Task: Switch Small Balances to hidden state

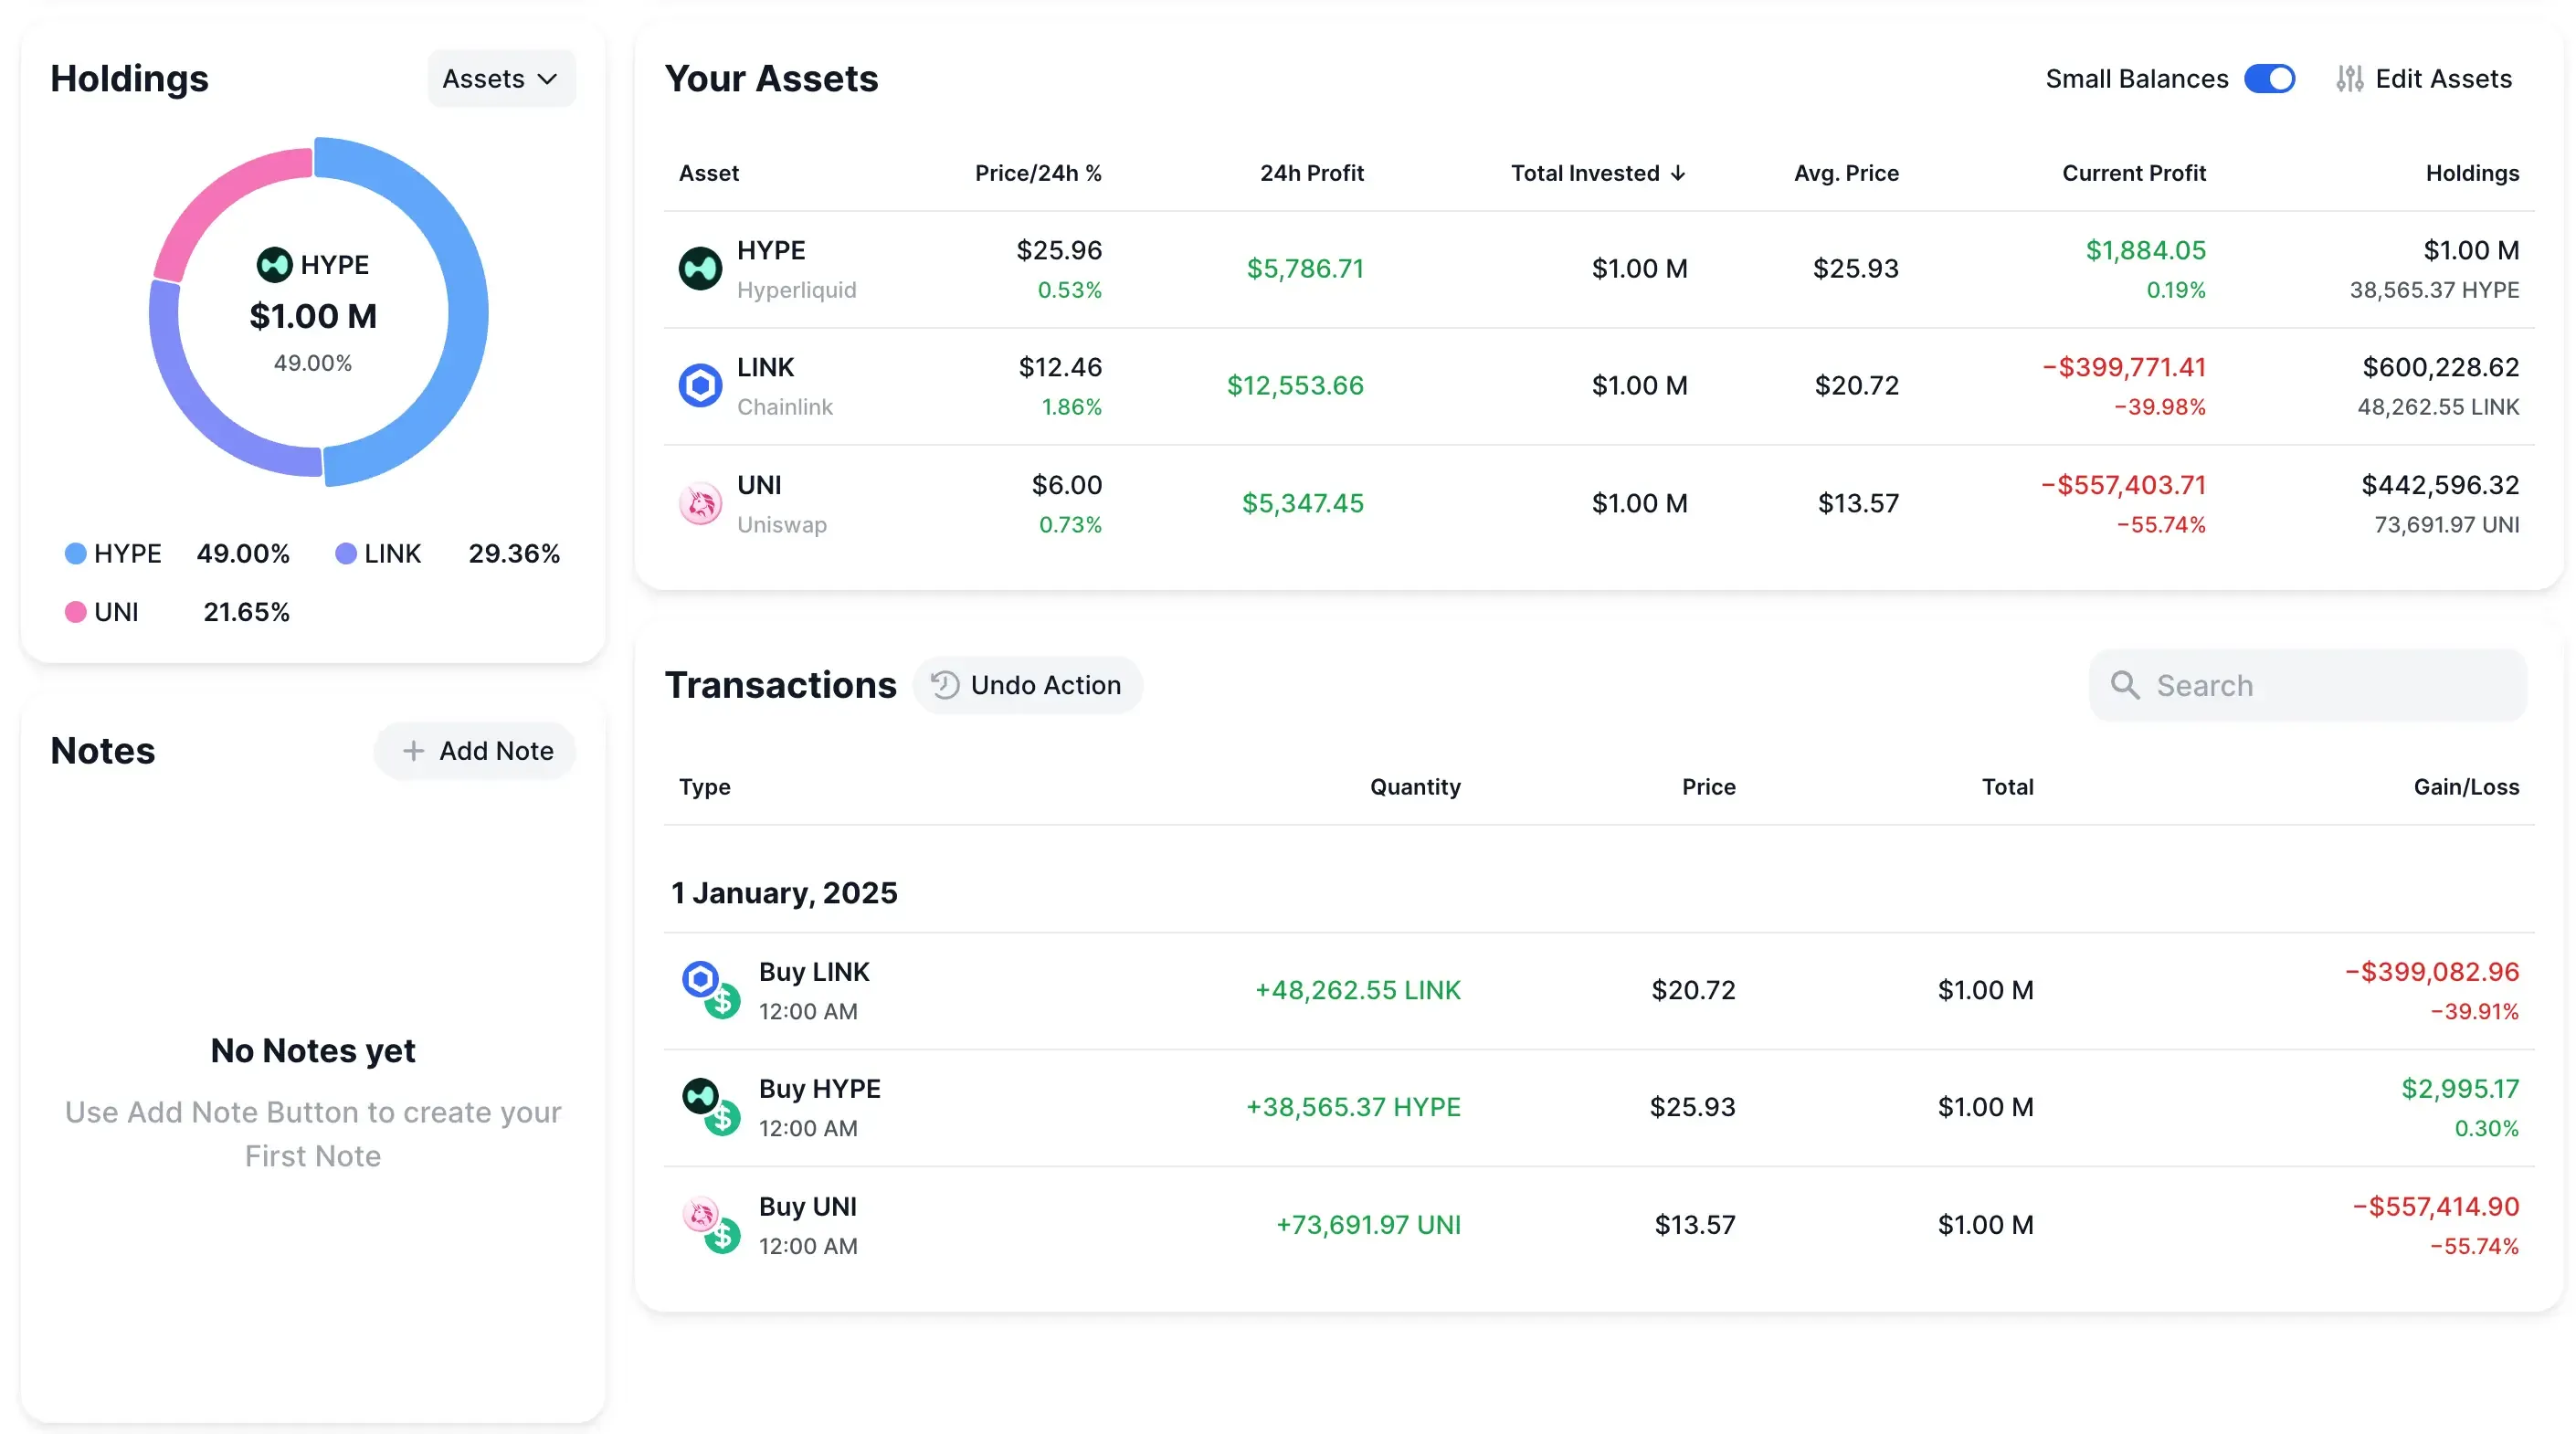Action: [x=2270, y=78]
